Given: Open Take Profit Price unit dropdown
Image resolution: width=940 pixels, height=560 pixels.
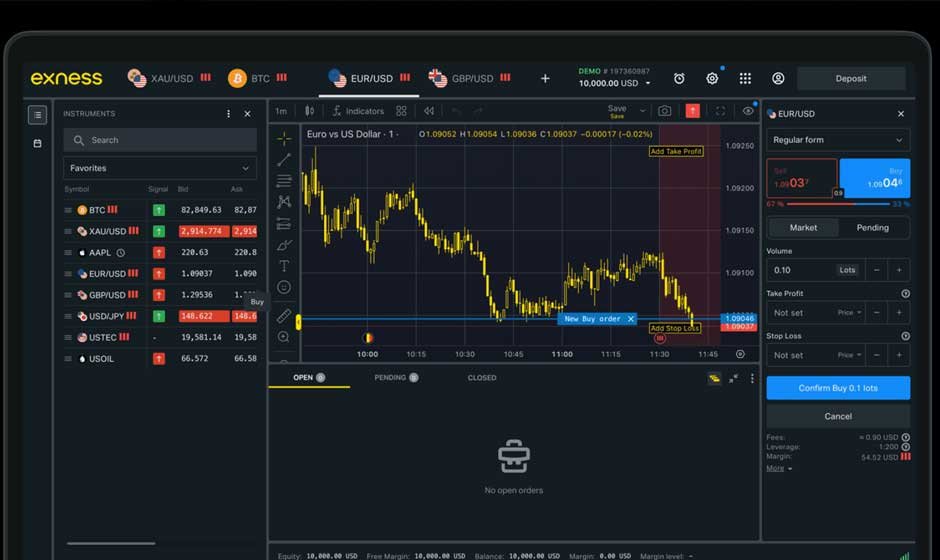Looking at the screenshot, I should 849,313.
